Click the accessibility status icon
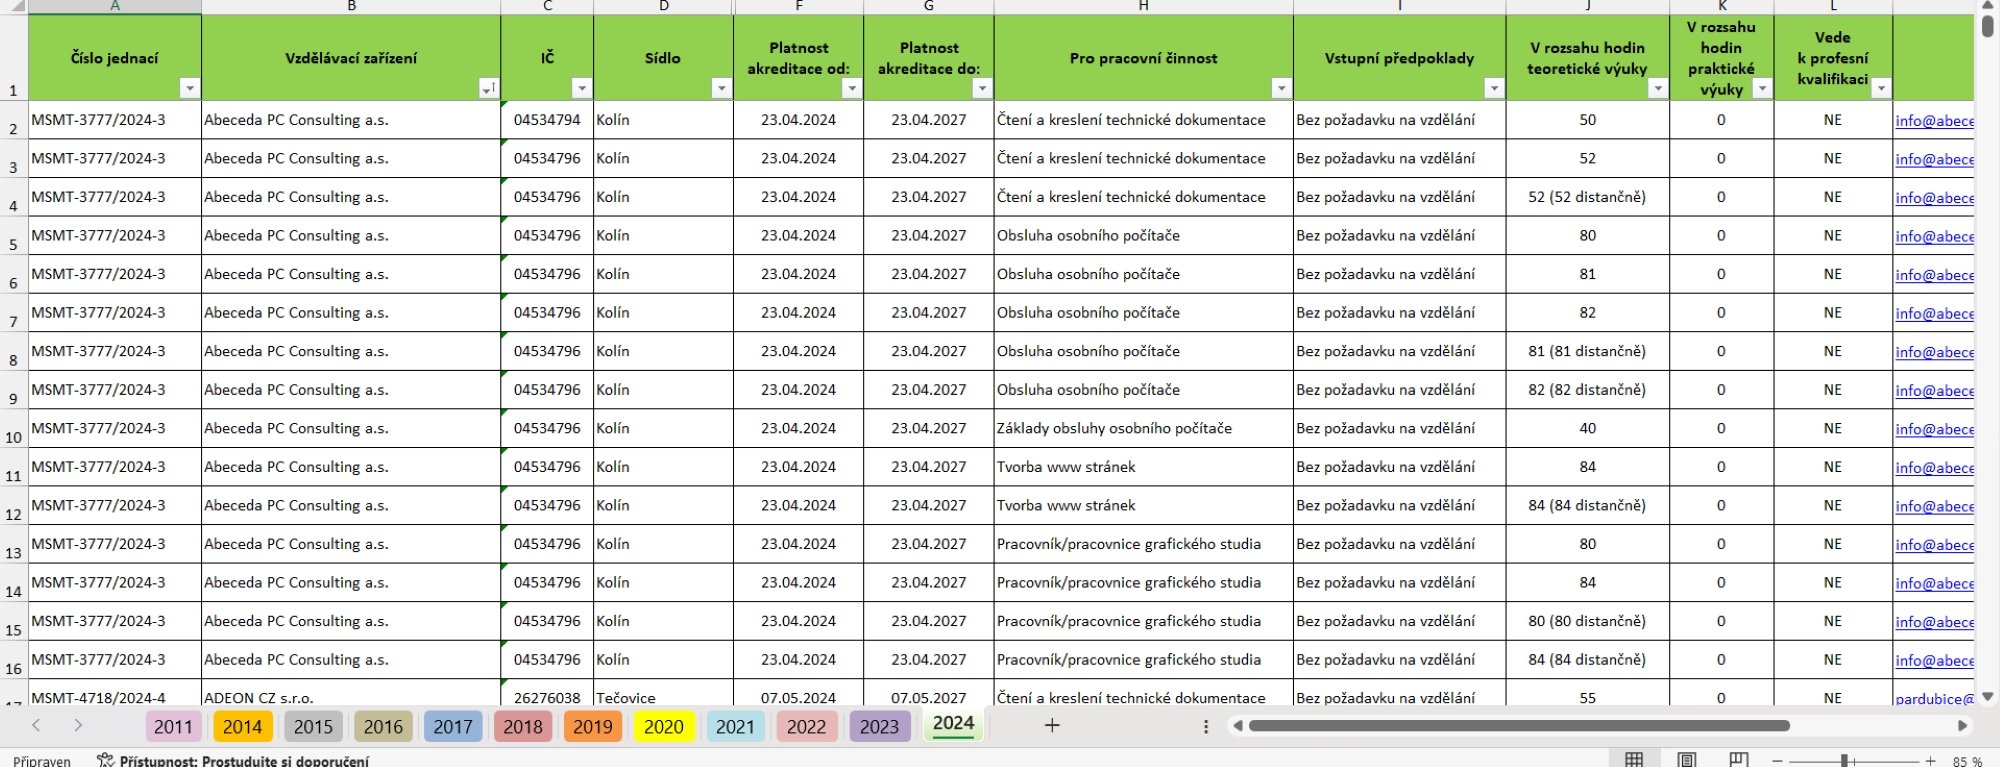Viewport: 2000px width, 767px height. (x=105, y=760)
